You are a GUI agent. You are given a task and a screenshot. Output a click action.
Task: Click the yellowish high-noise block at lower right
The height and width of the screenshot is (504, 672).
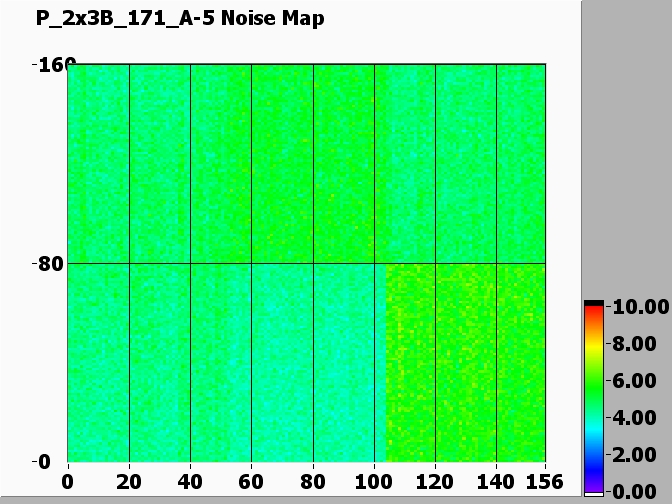coord(465,360)
